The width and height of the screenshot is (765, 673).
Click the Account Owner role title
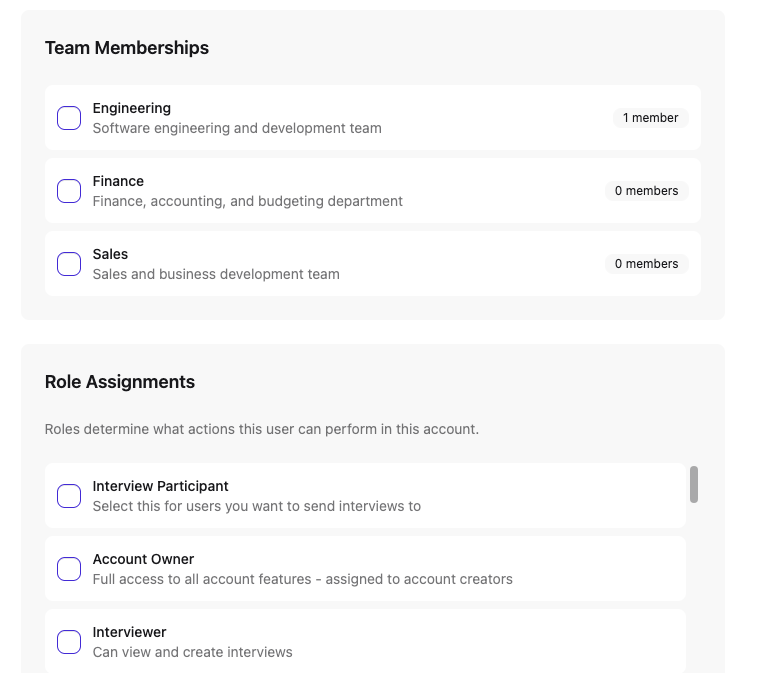click(143, 559)
